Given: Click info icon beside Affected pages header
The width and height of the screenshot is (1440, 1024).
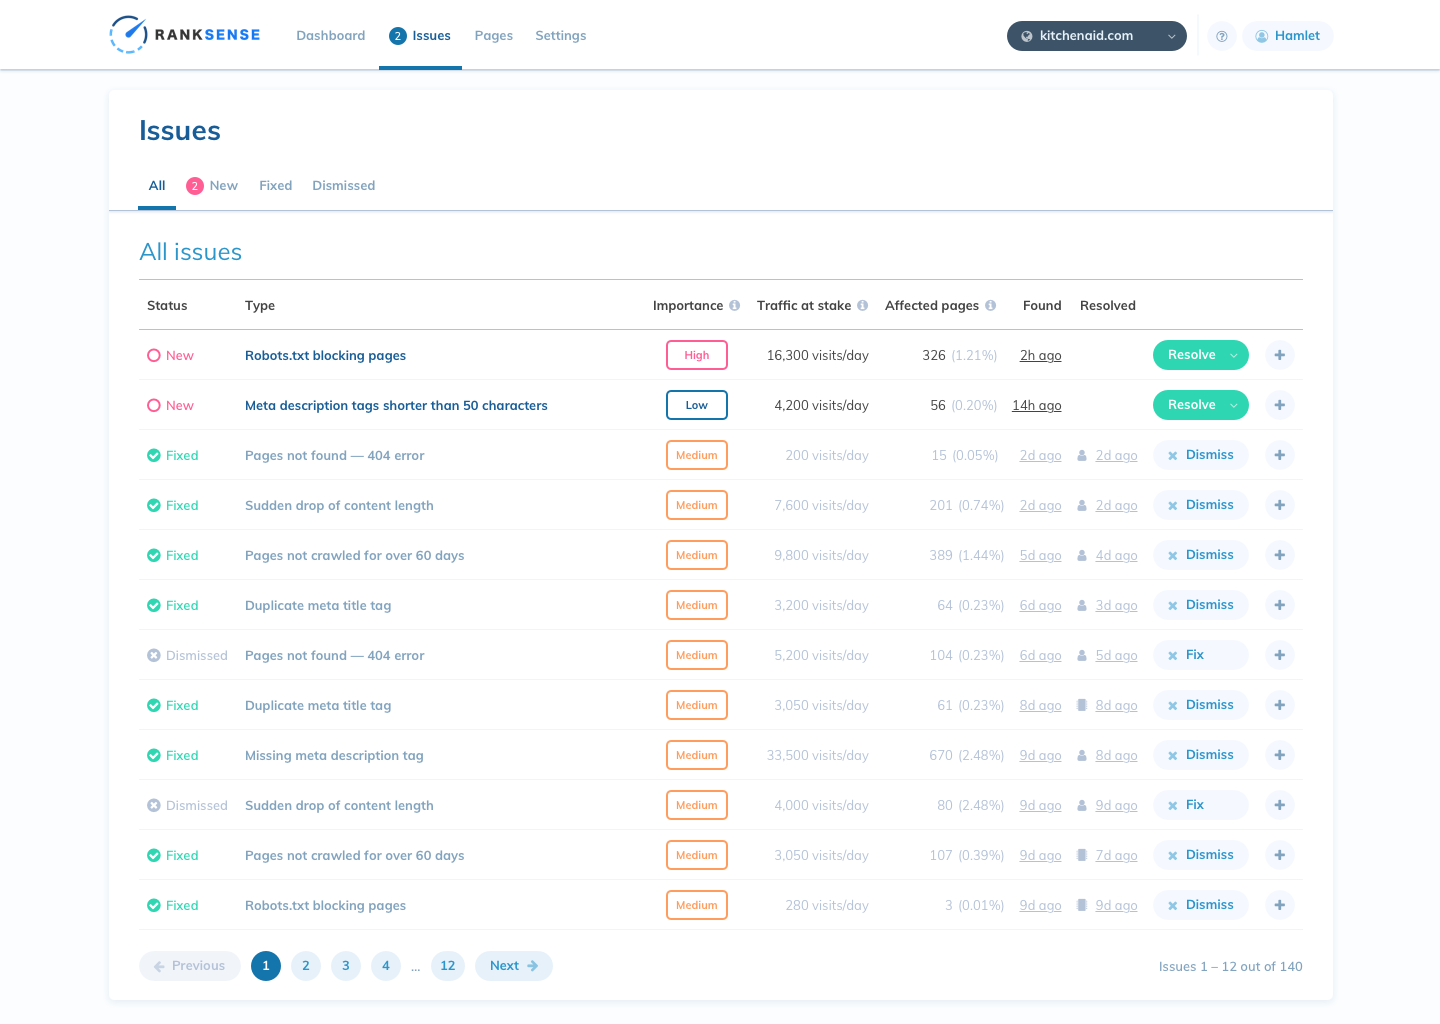Looking at the screenshot, I should point(991,306).
